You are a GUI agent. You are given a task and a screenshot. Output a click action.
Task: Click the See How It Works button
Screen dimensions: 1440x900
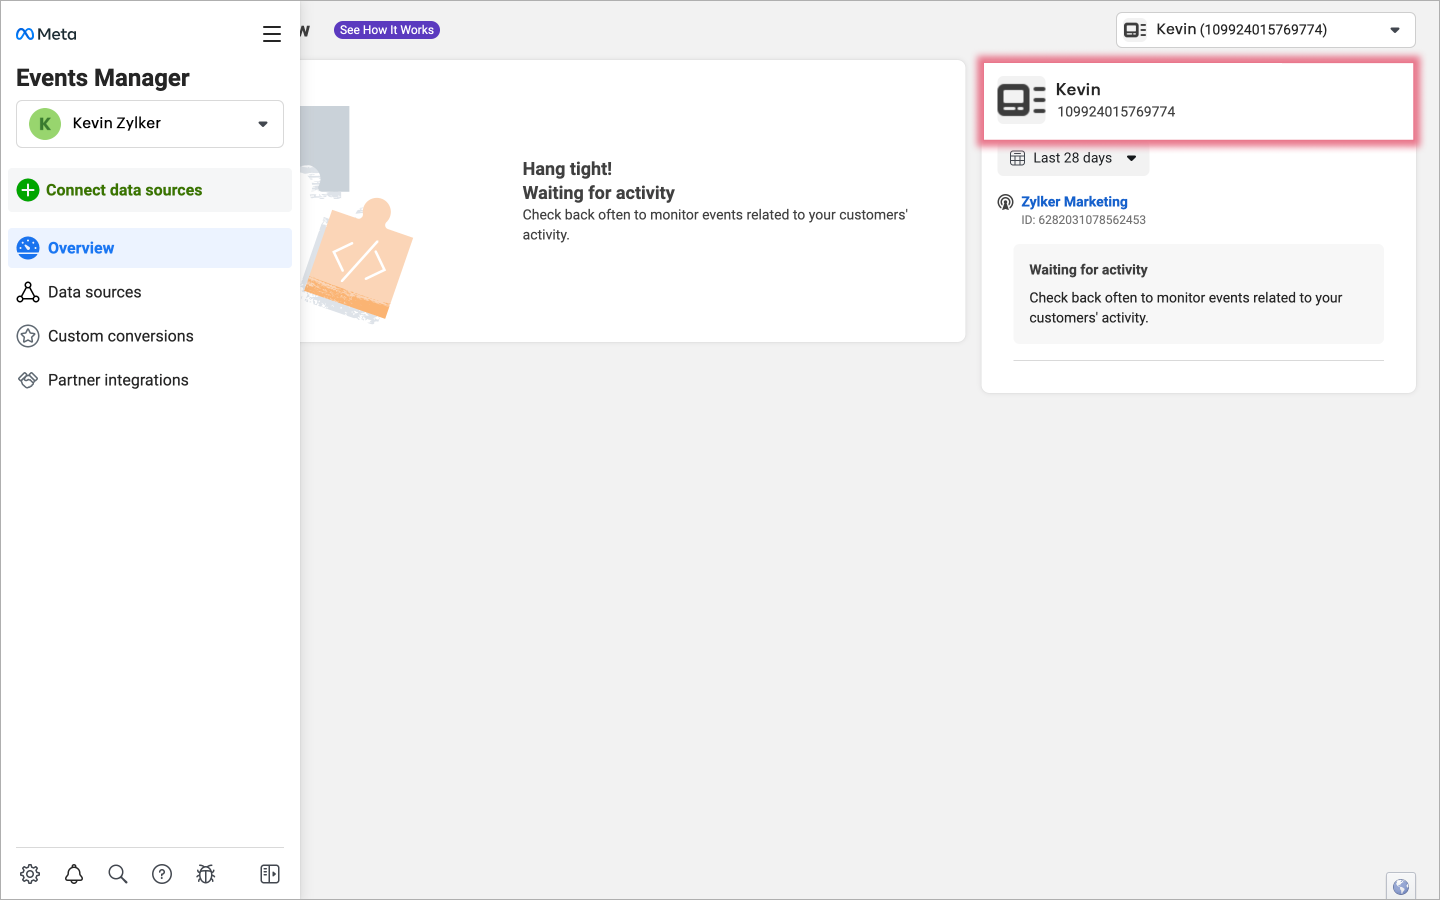(387, 30)
